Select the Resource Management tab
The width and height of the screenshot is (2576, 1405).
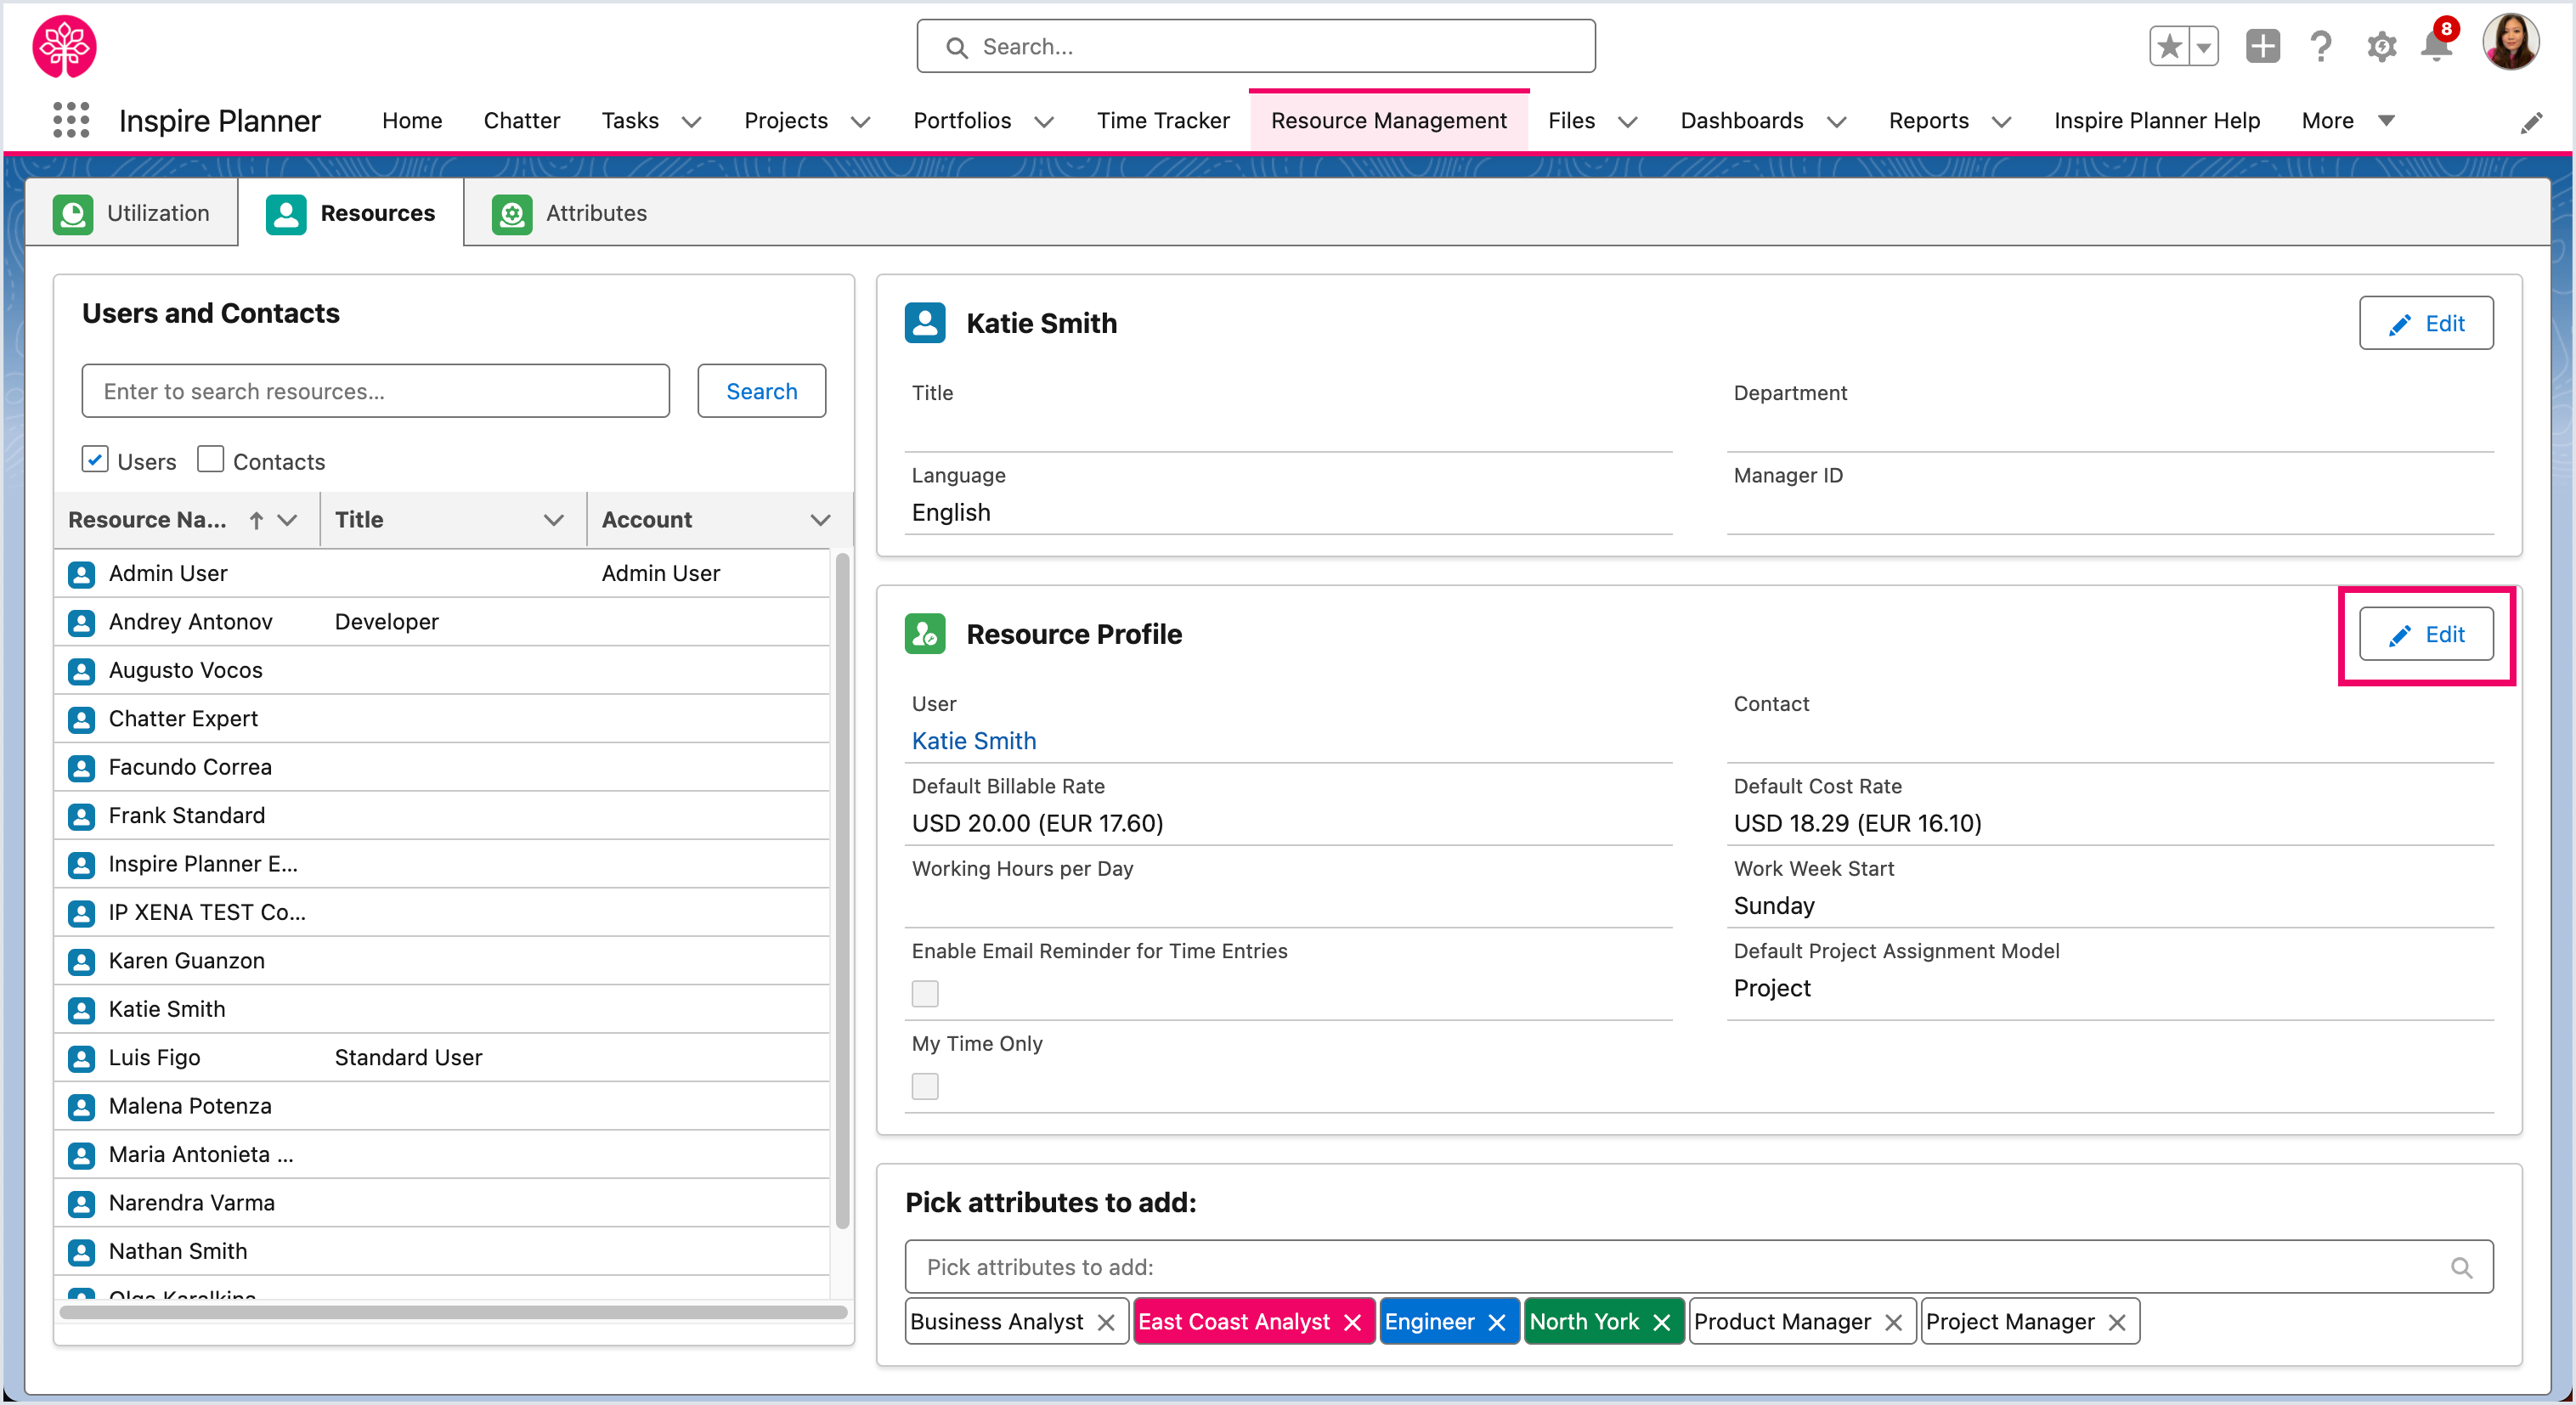pos(1388,121)
